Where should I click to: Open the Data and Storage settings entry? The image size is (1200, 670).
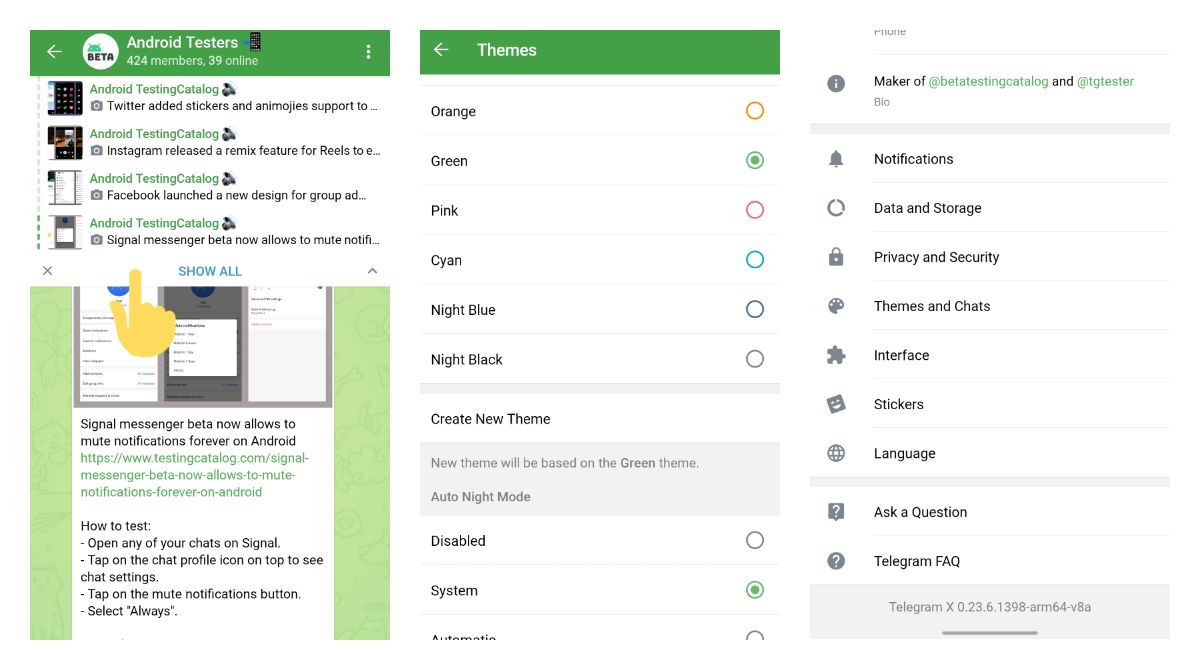(x=927, y=208)
